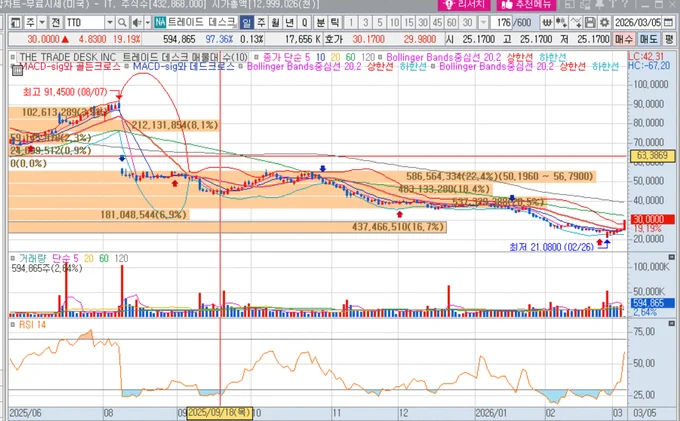Toggle the MACD-sig와 데드크로스 indicator marker
This screenshot has width=680, height=421.
click(127, 66)
